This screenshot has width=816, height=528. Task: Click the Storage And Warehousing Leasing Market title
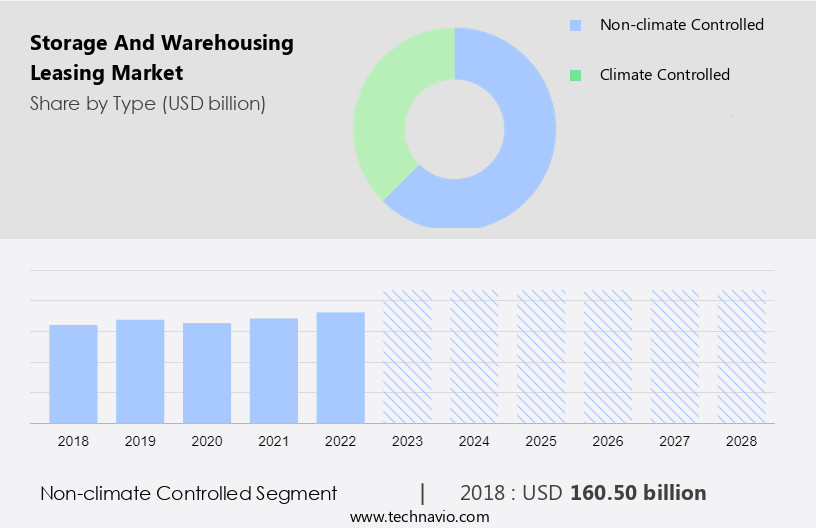(x=162, y=58)
